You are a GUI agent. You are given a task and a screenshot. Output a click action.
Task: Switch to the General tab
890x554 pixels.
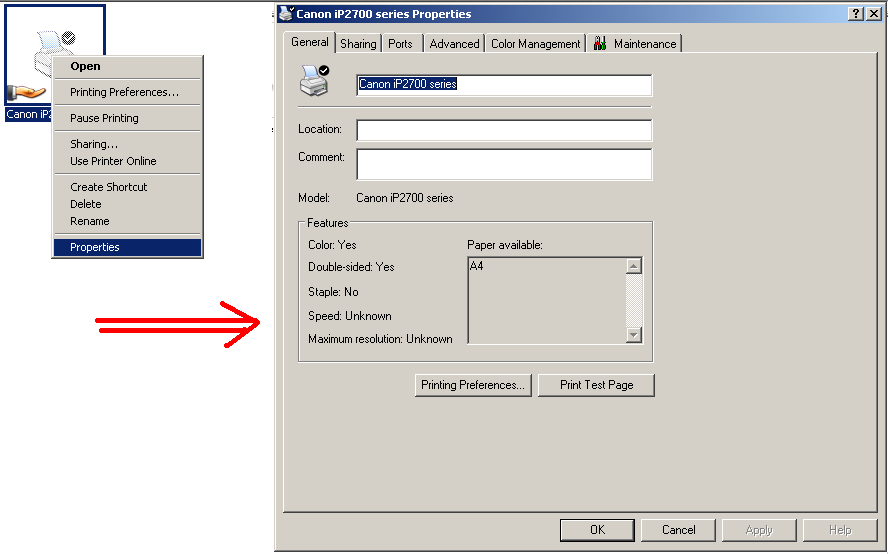[x=309, y=42]
